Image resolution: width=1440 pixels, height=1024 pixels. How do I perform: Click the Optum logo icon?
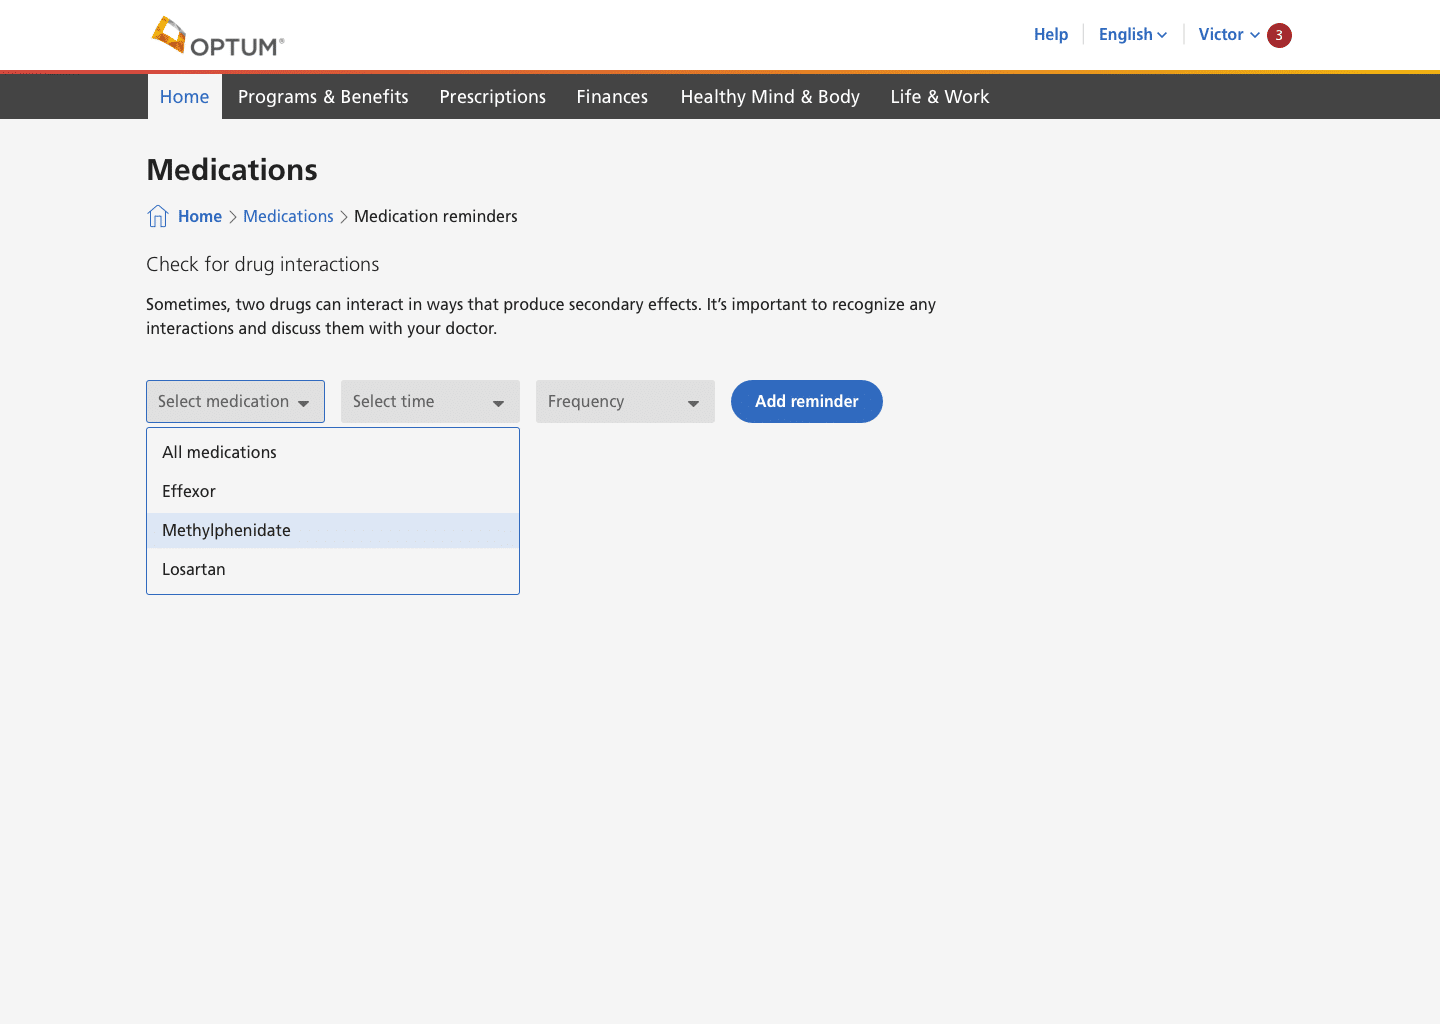[169, 35]
